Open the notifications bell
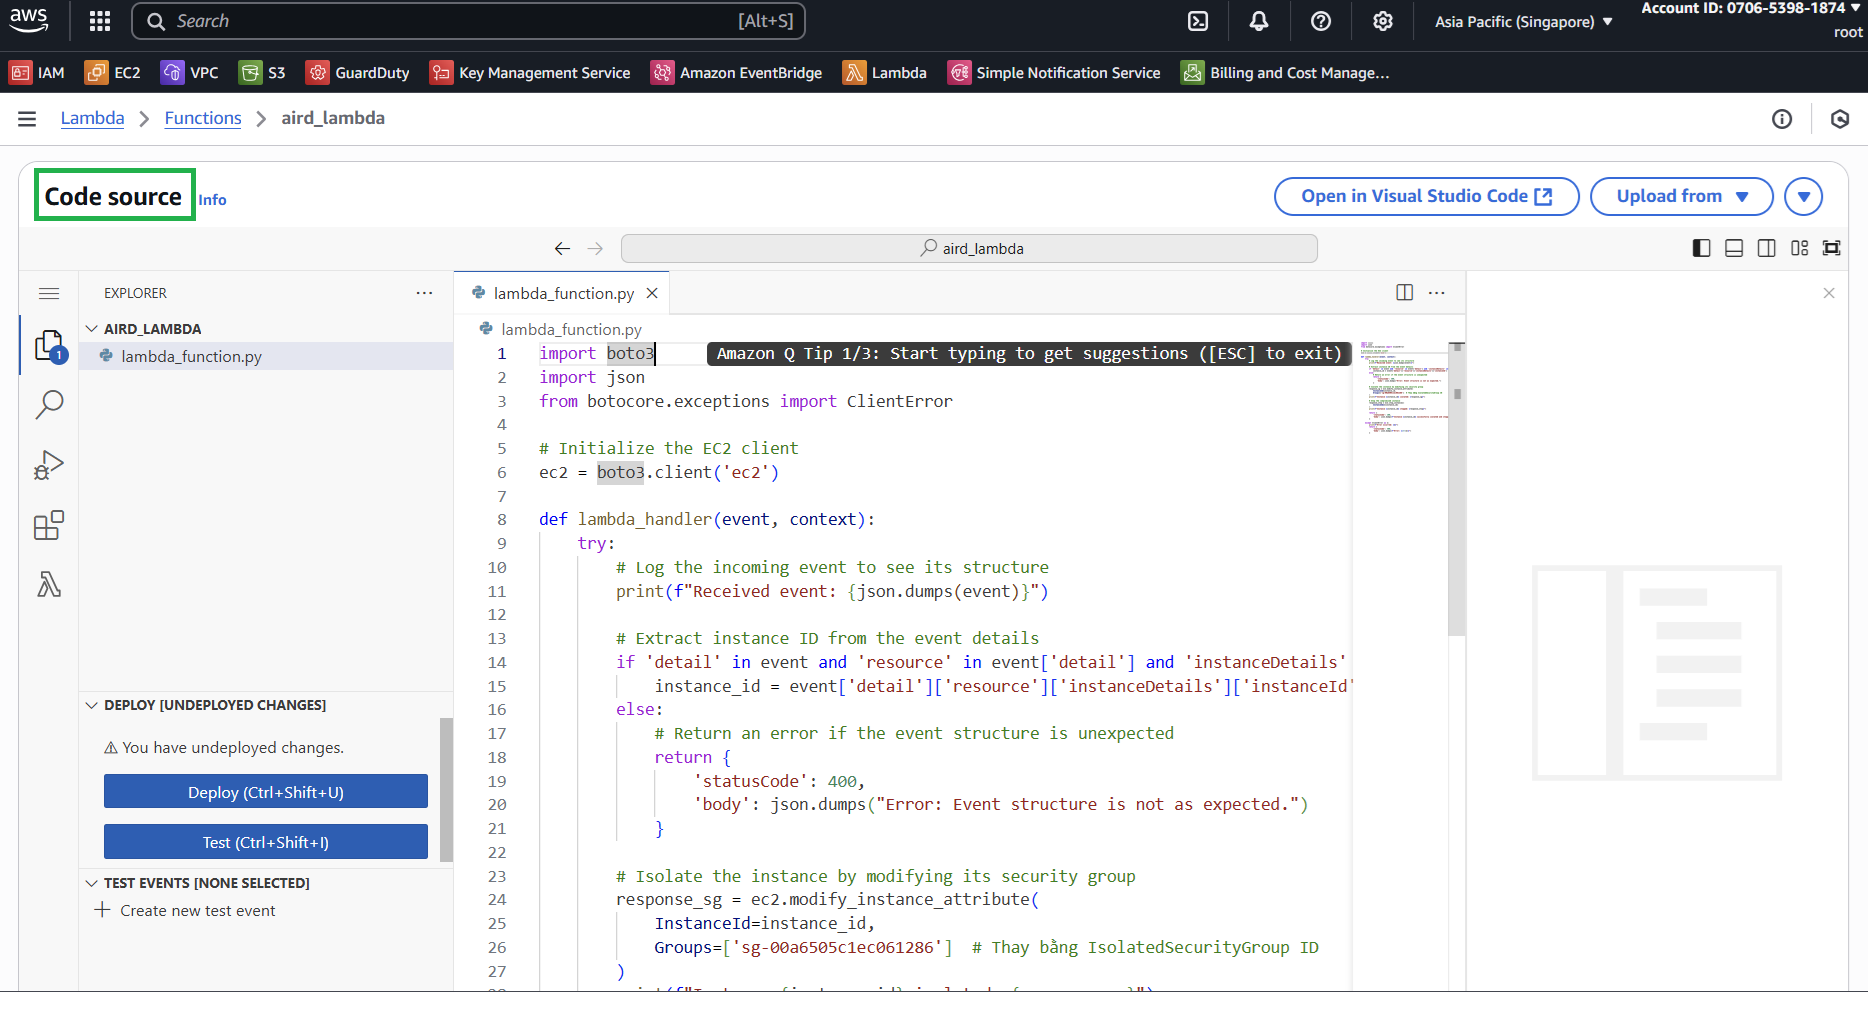The image size is (1868, 1020). click(1259, 21)
